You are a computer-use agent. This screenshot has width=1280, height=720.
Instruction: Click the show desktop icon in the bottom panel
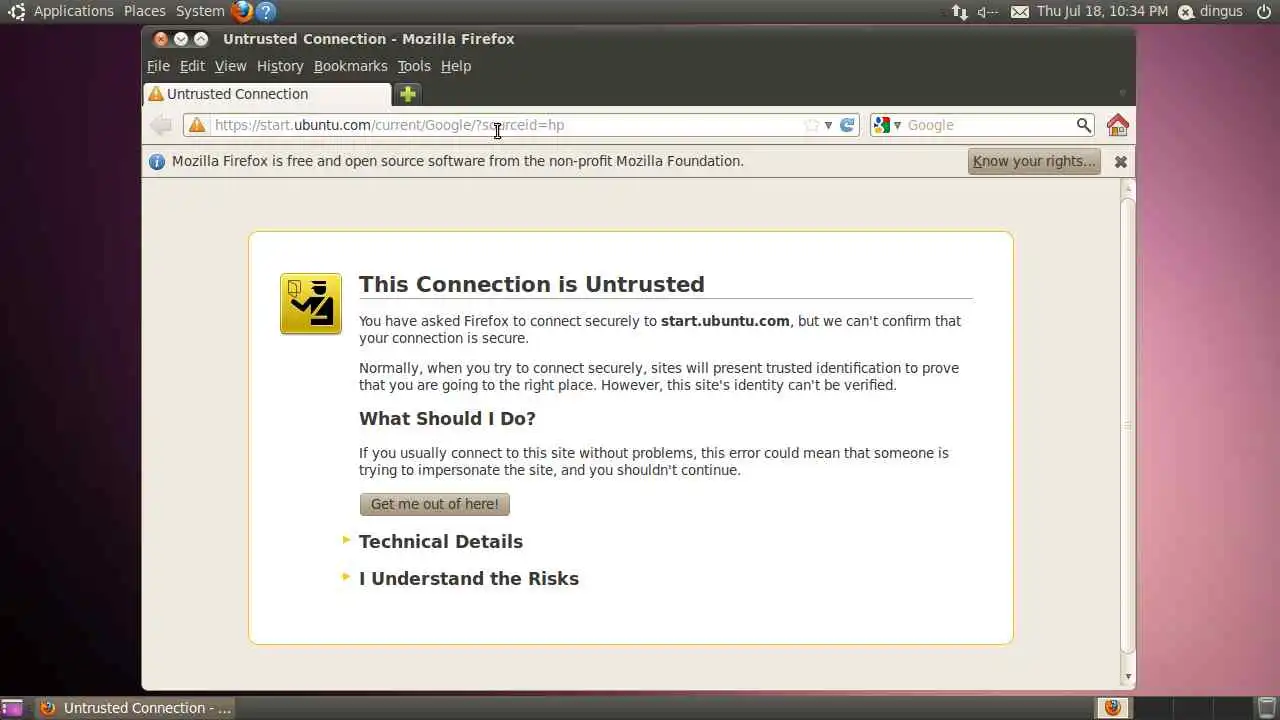[x=12, y=708]
